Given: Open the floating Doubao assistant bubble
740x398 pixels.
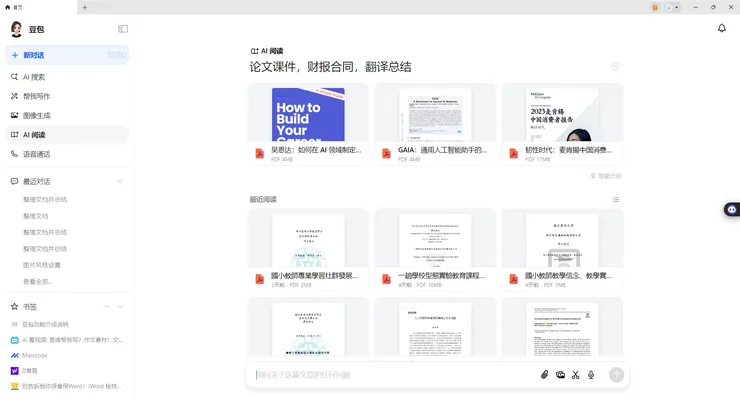Looking at the screenshot, I should [x=732, y=209].
